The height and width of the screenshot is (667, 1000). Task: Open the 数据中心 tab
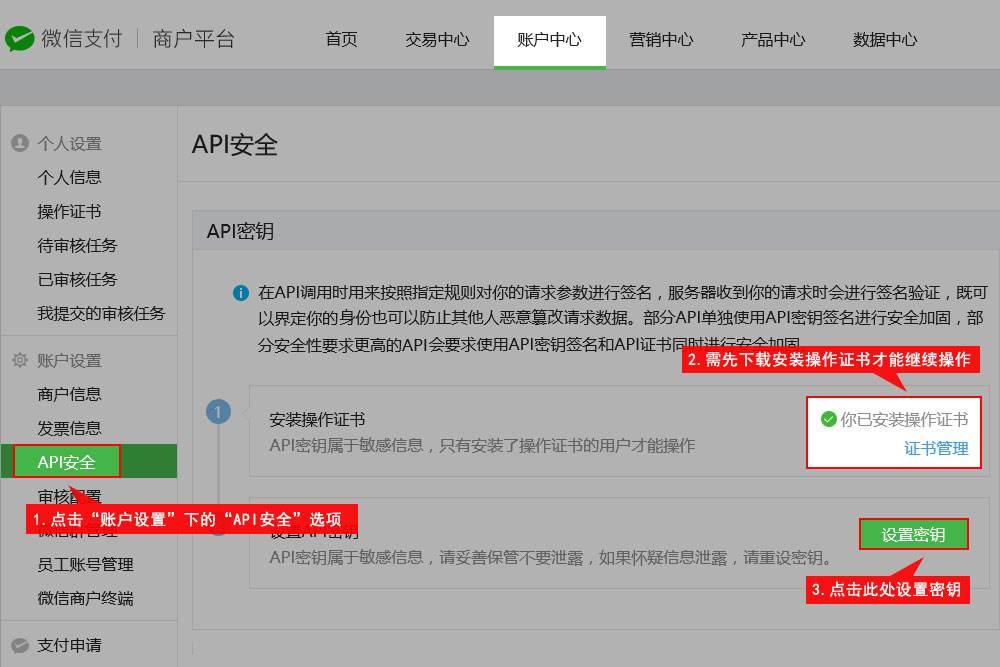[884, 40]
